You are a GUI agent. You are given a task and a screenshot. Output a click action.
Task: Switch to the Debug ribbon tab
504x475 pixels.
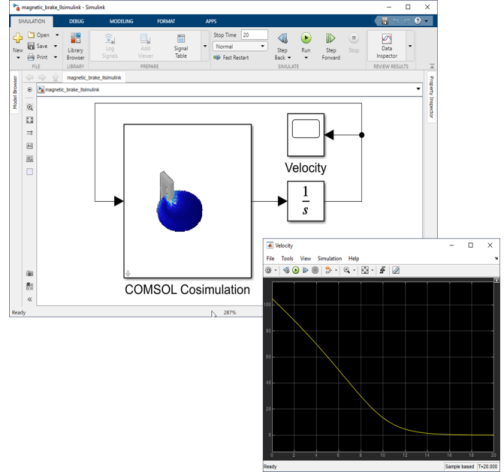[x=76, y=21]
